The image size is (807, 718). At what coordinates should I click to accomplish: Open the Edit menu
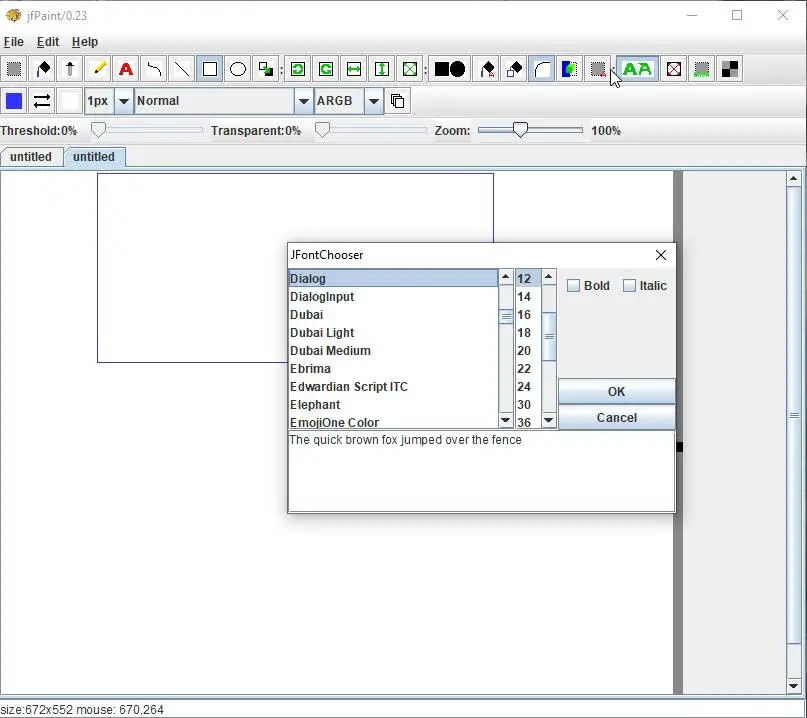[x=47, y=42]
